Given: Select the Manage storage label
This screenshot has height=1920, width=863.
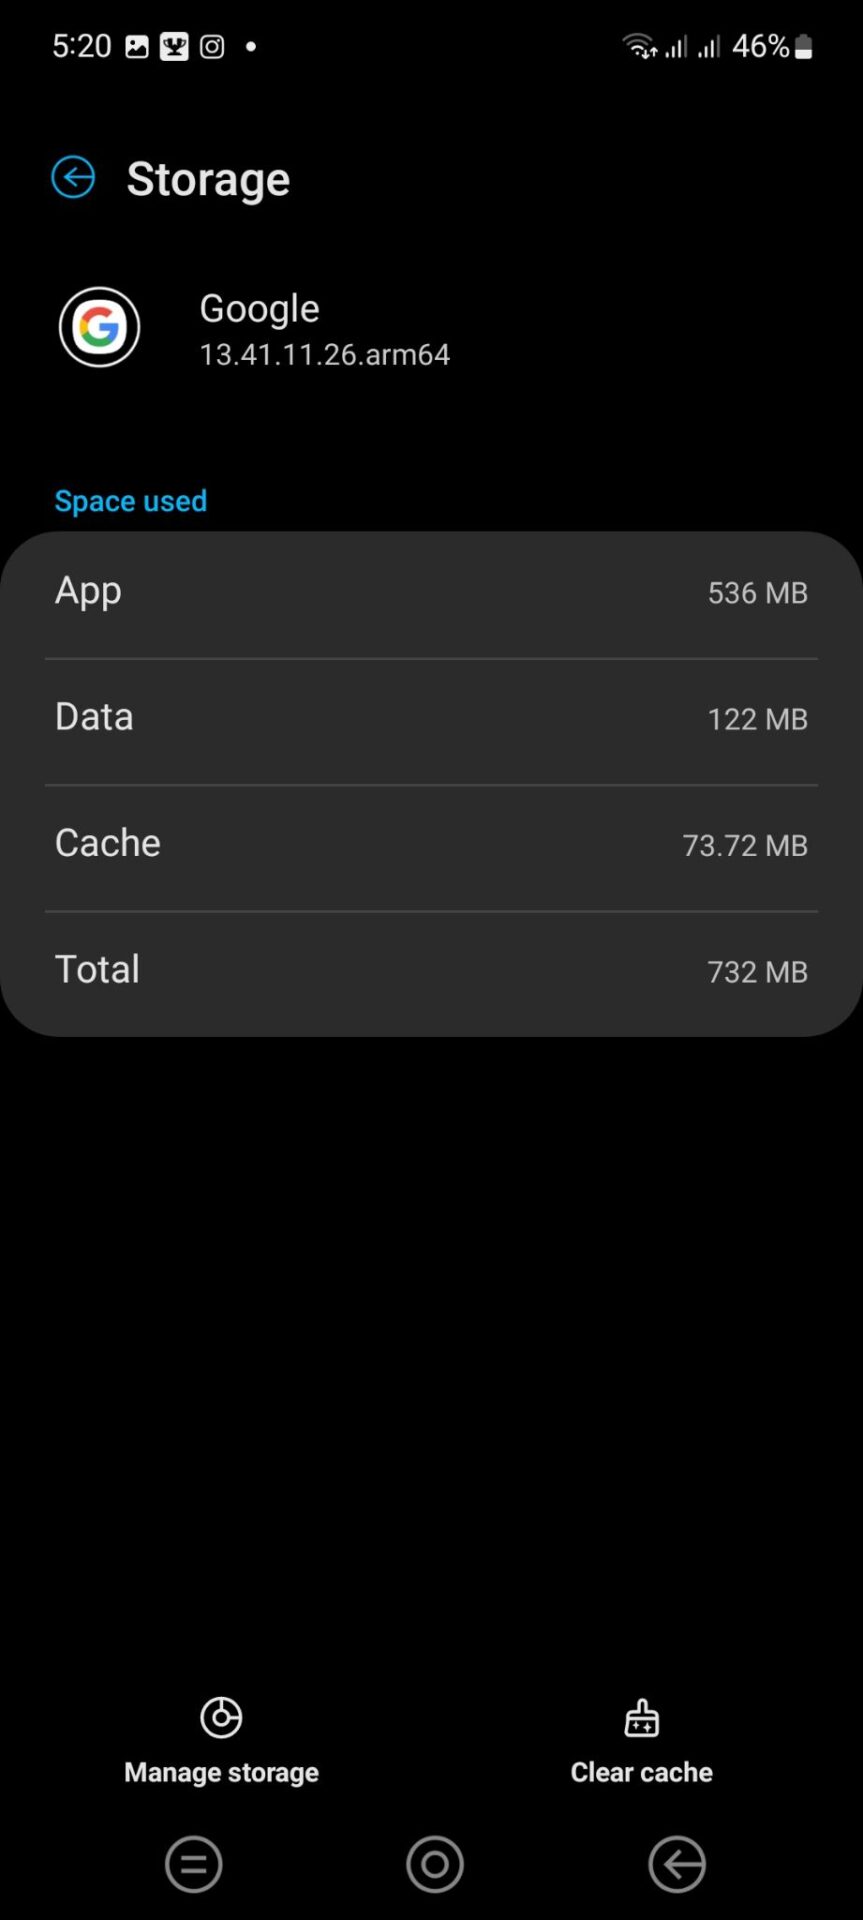Looking at the screenshot, I should tap(221, 1772).
